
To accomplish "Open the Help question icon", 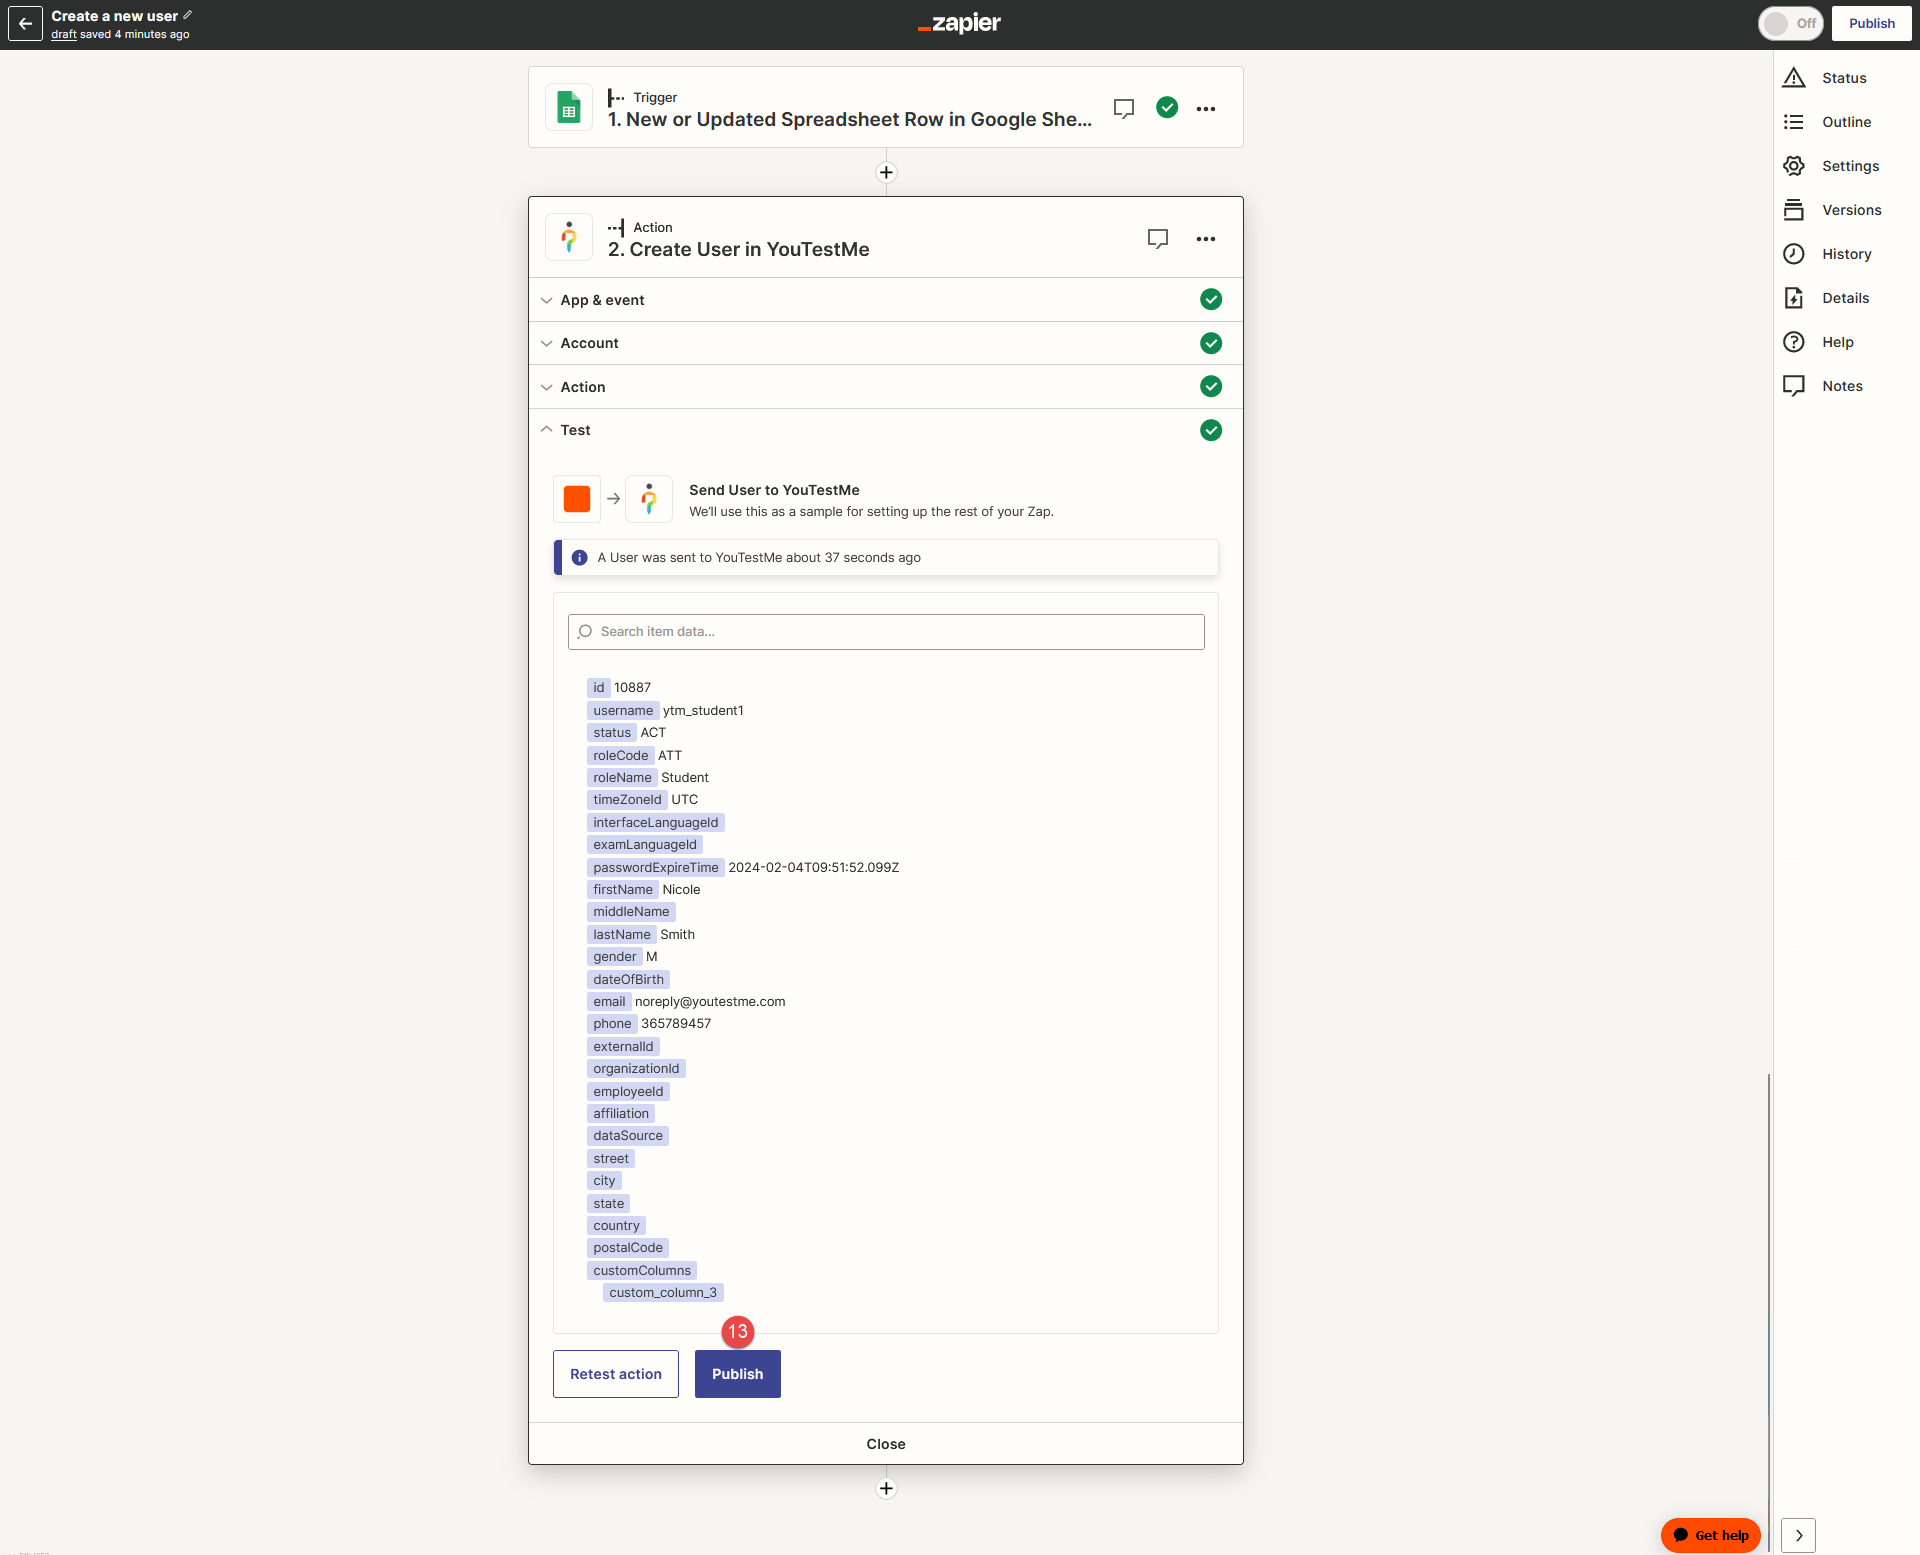I will coord(1794,342).
